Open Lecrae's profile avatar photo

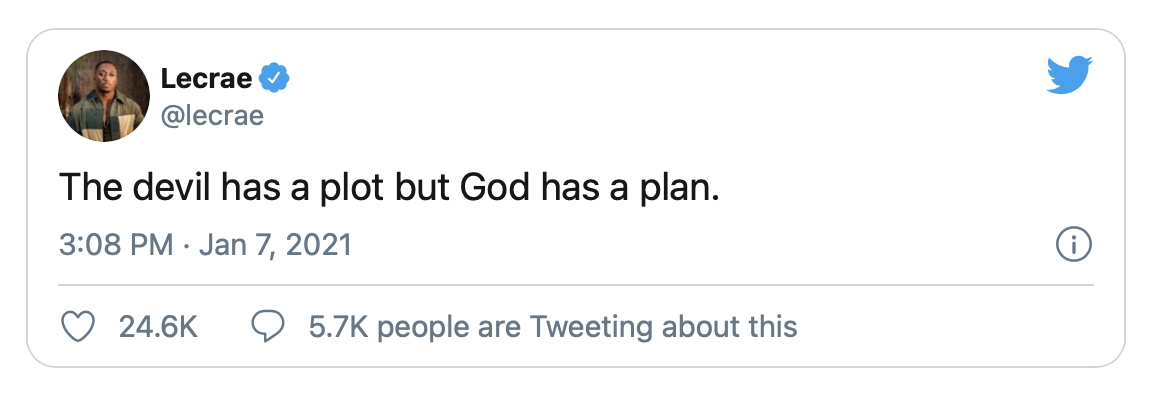[x=105, y=96]
